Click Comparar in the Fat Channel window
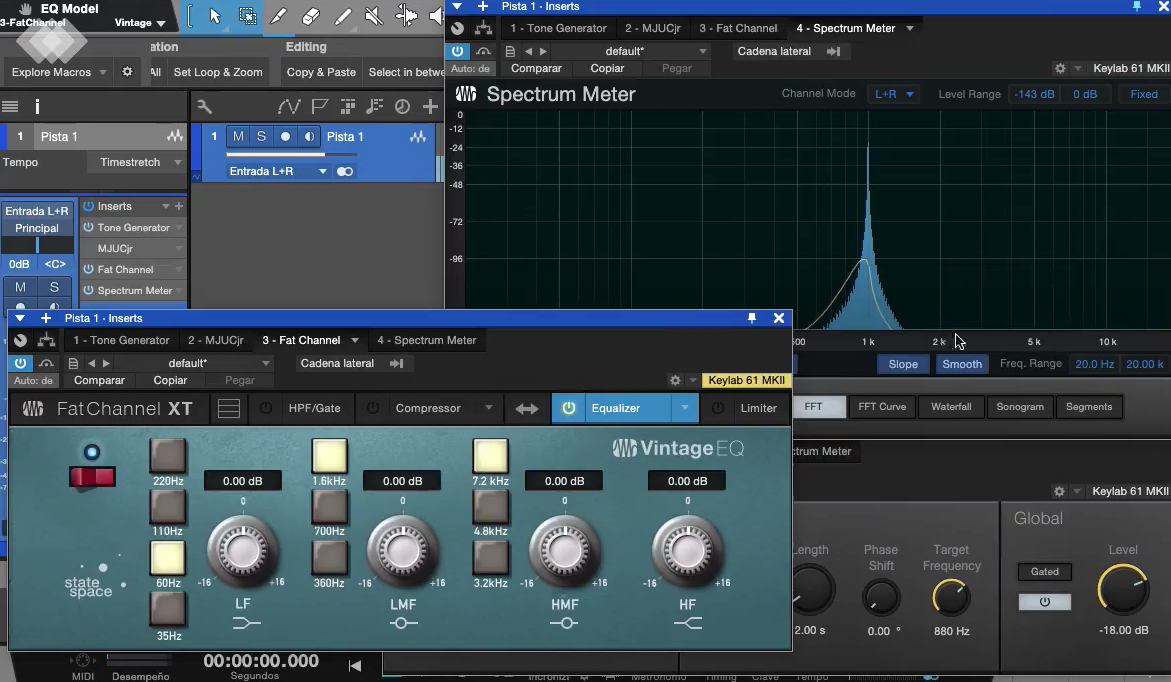 point(99,380)
